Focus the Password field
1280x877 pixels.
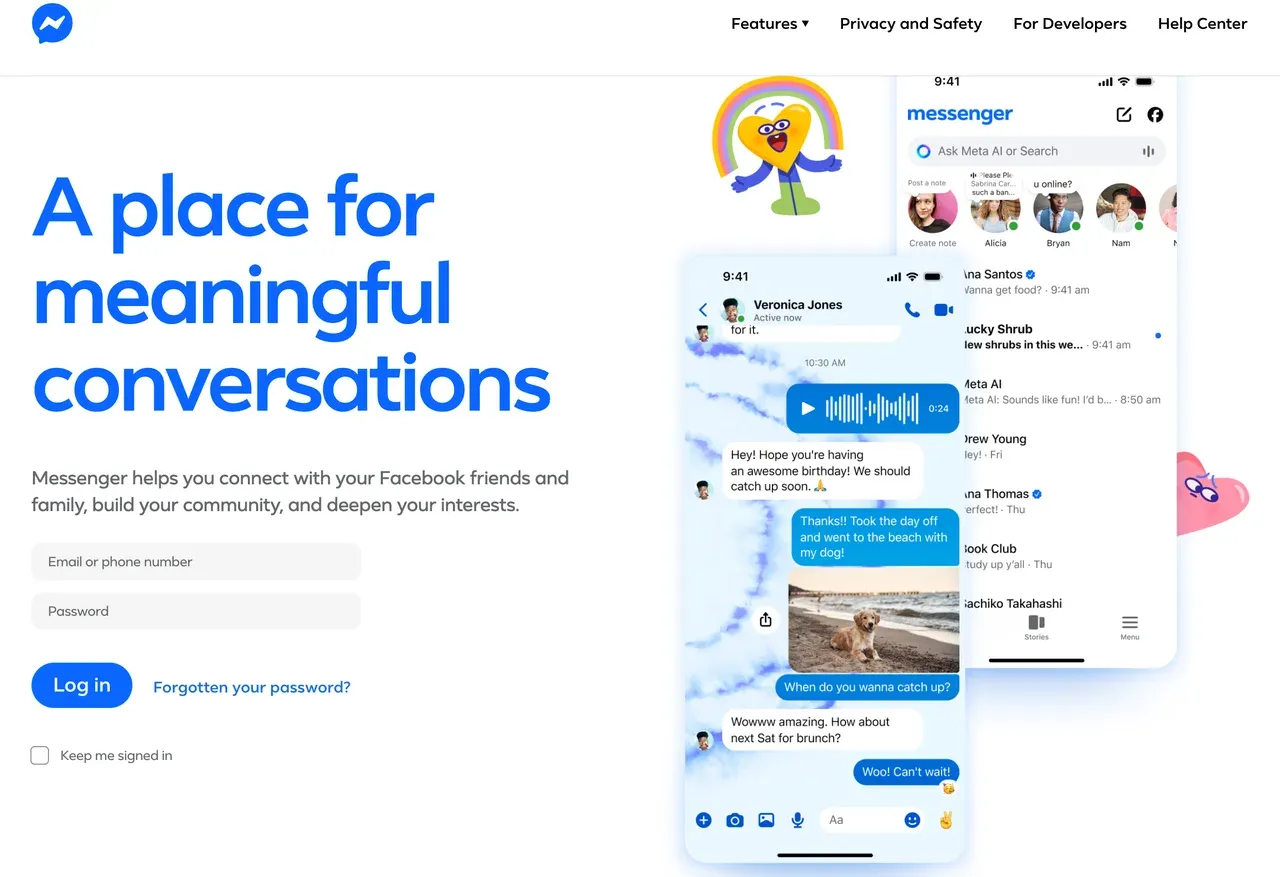coord(196,611)
